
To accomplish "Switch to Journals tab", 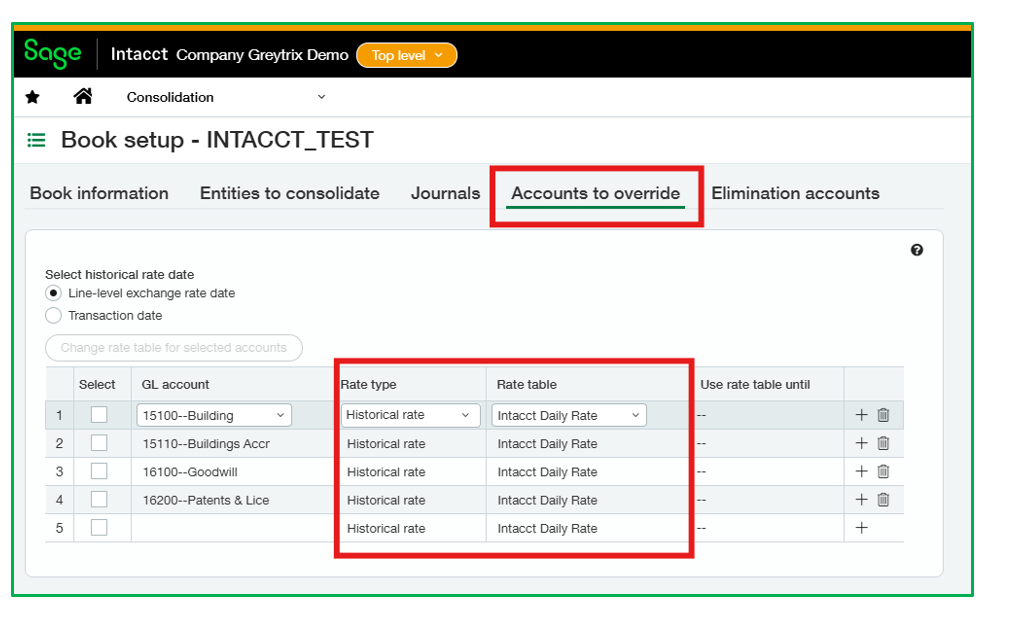I will coord(446,193).
